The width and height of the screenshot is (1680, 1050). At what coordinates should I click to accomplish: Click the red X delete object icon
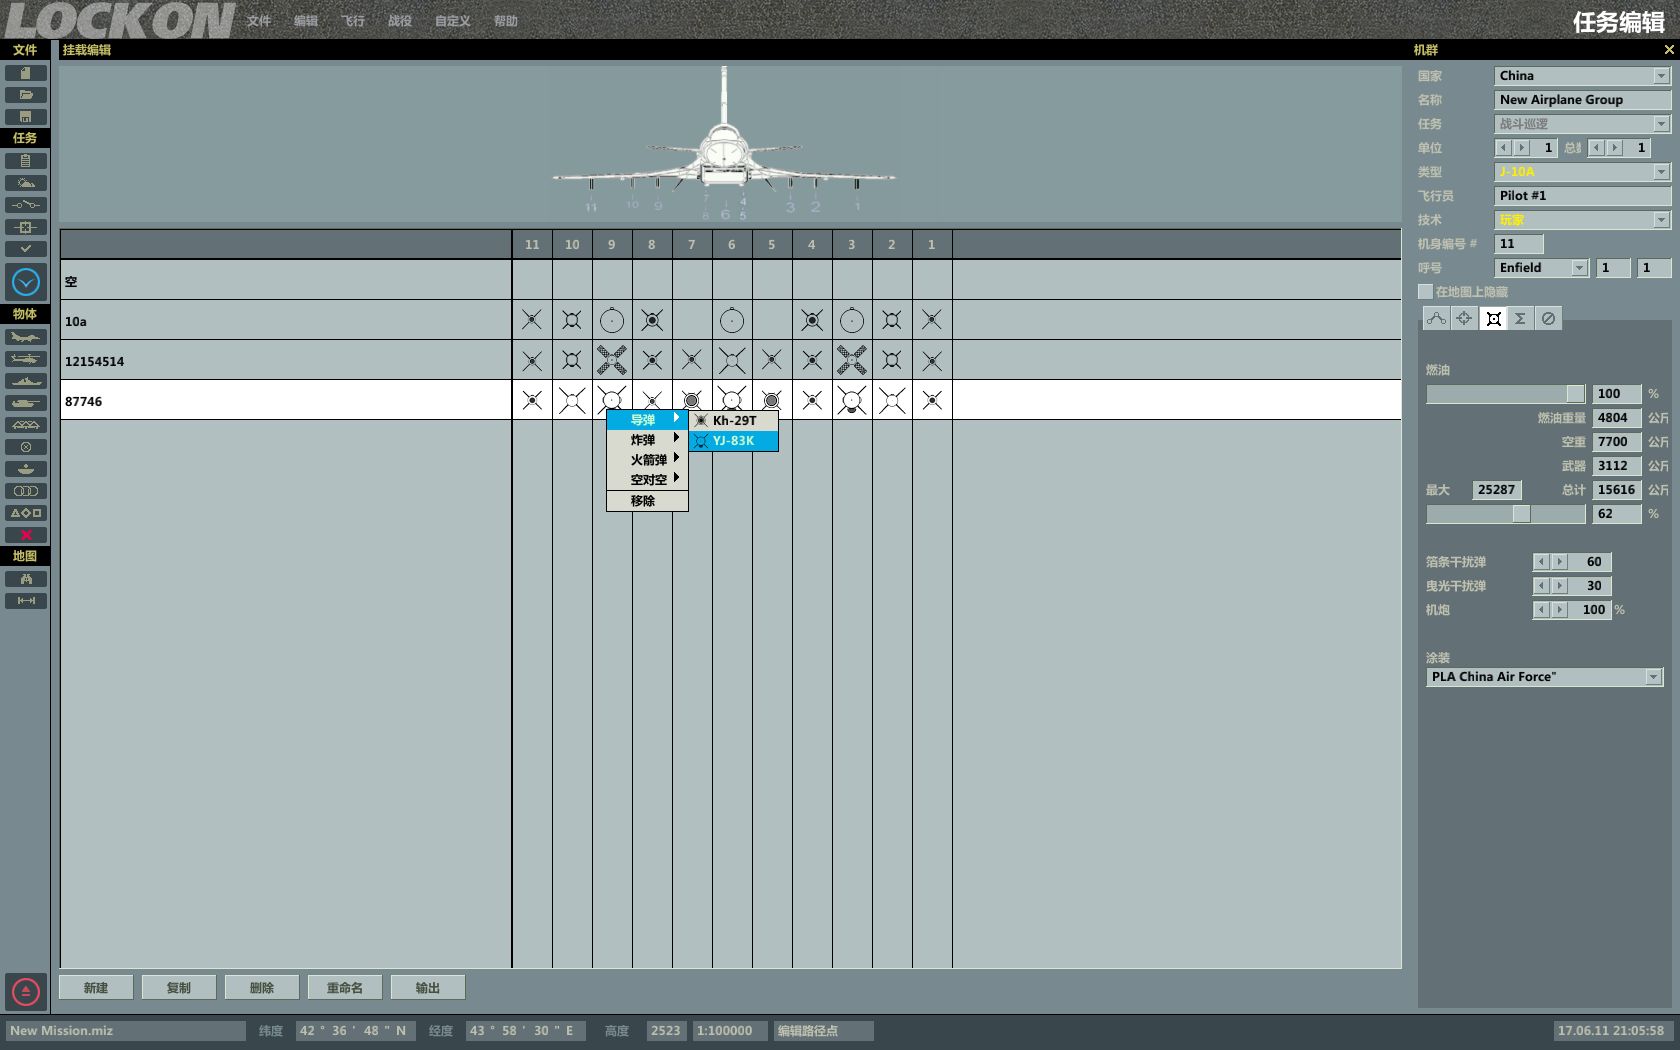[x=26, y=535]
